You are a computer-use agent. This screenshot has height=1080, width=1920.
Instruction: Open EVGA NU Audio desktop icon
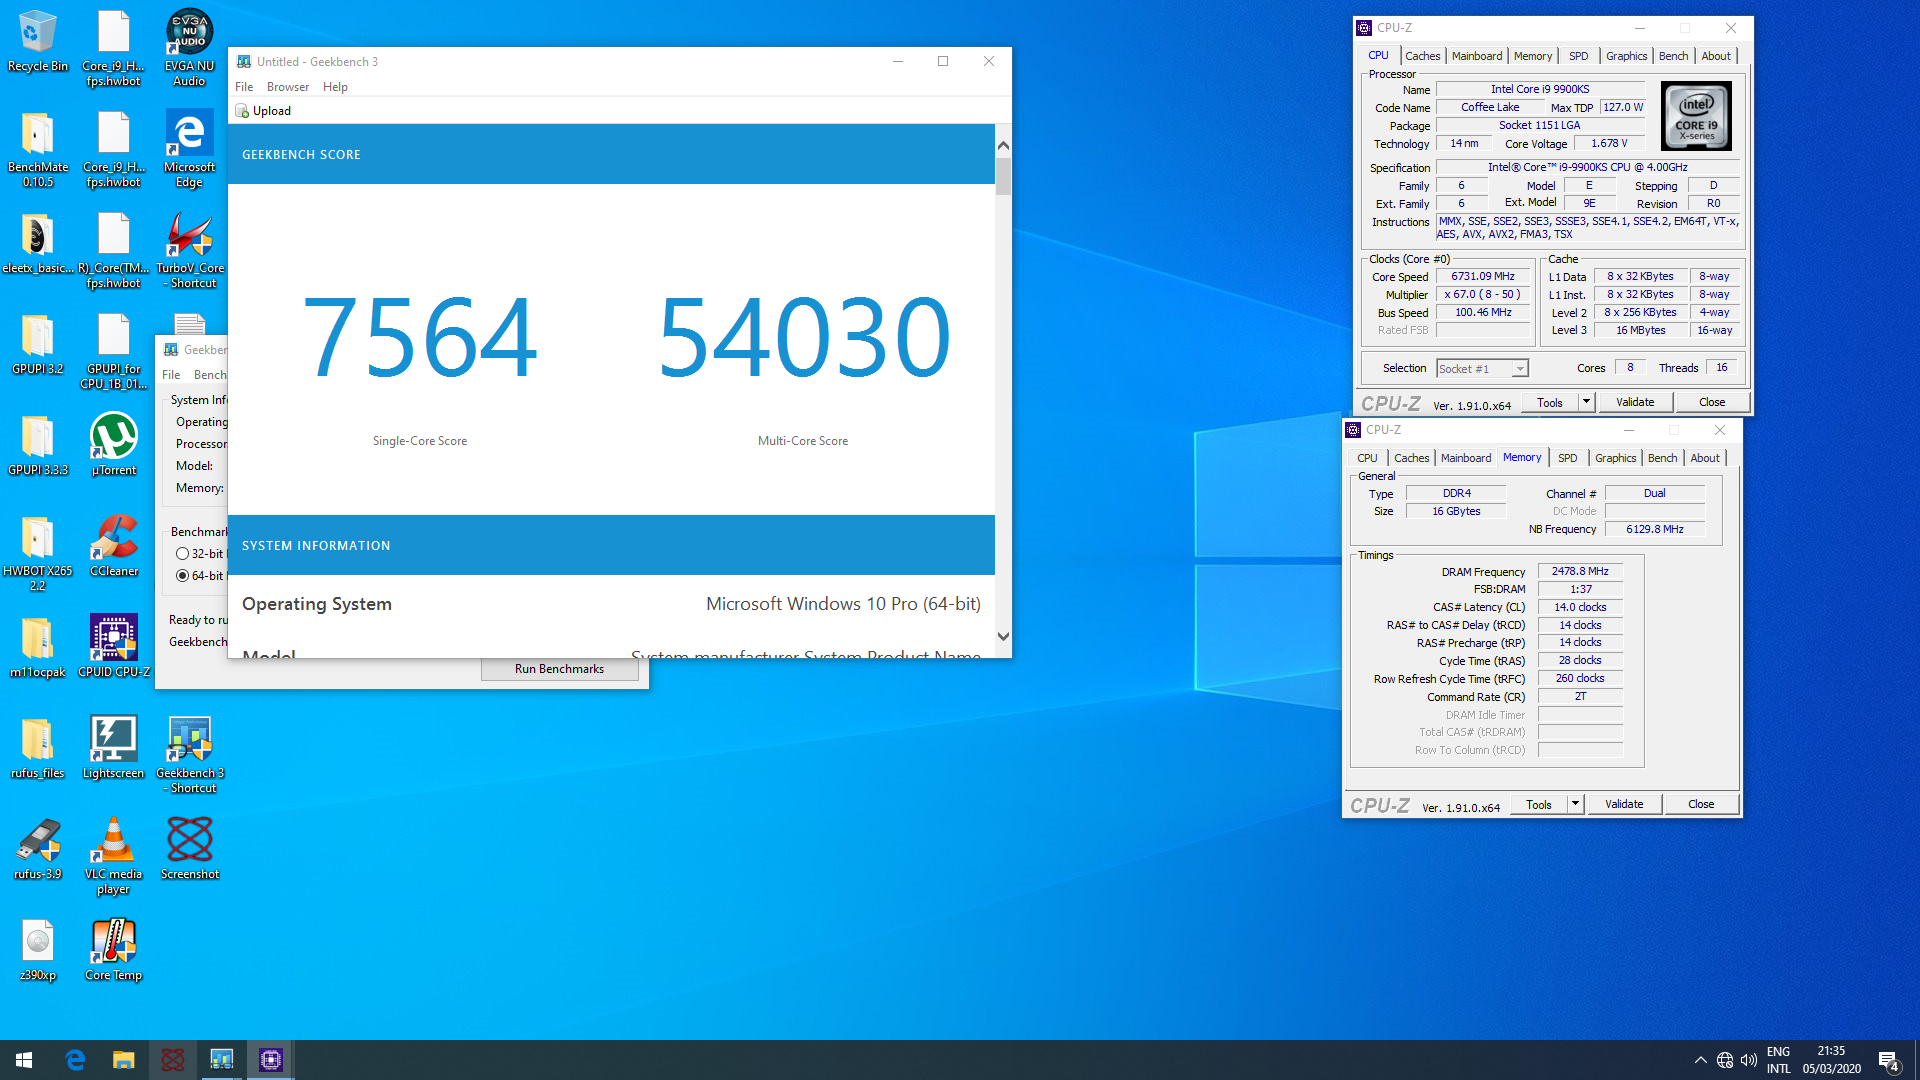point(189,47)
